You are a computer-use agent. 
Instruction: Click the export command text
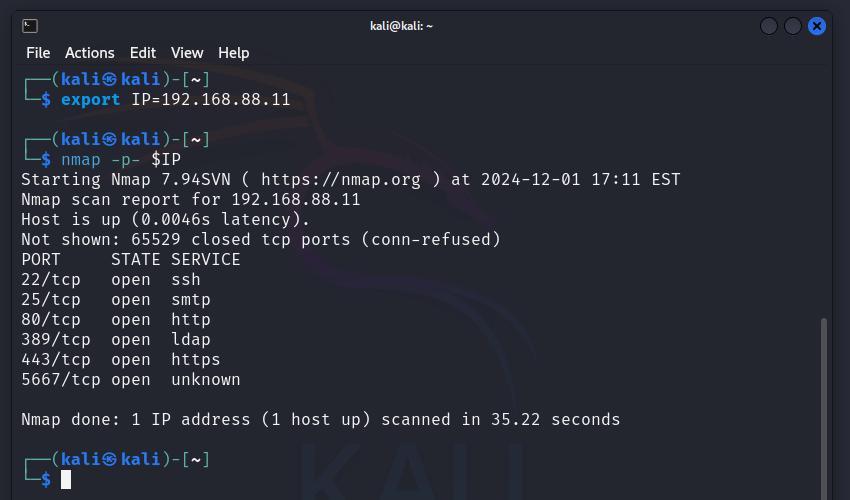[90, 100]
